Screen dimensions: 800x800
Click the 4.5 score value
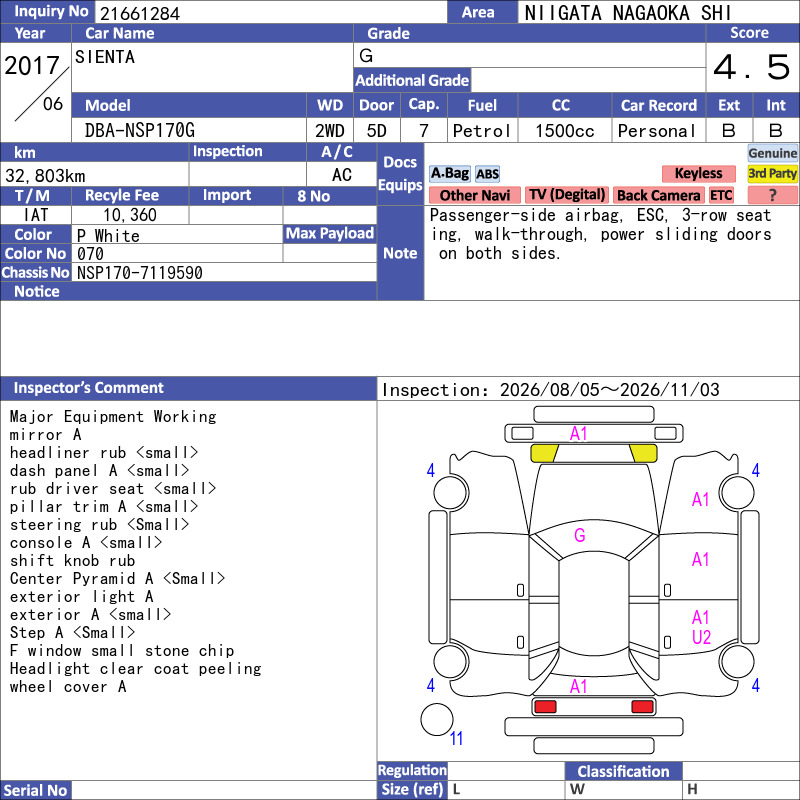(752, 67)
